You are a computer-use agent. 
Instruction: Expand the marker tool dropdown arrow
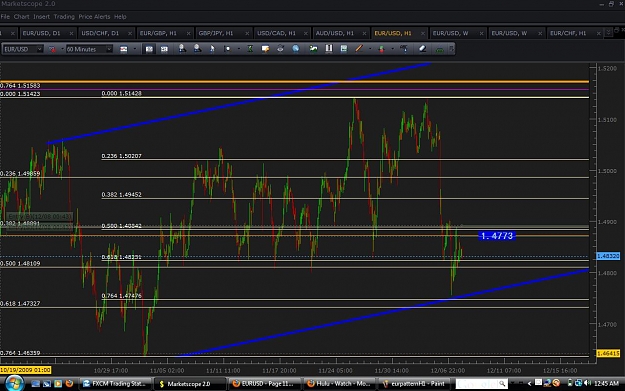pos(238,49)
